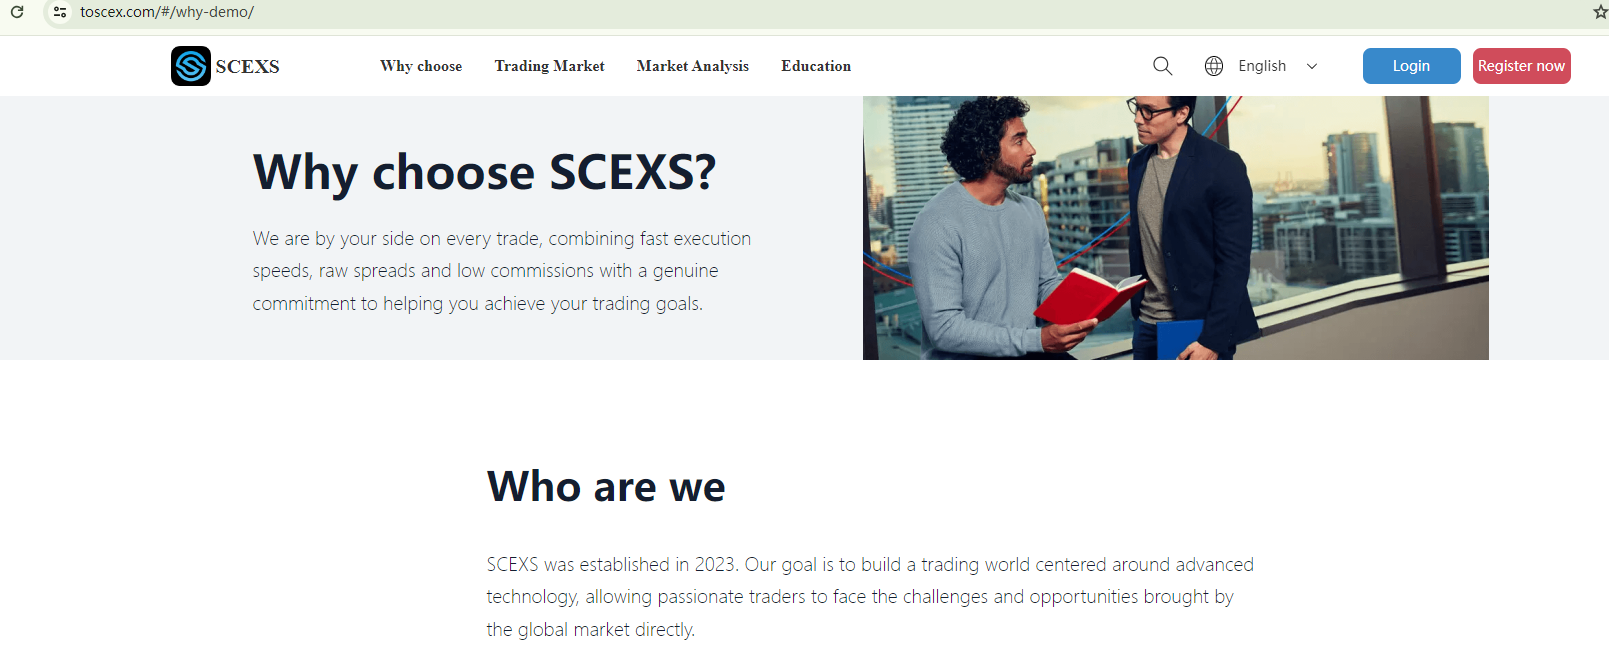This screenshot has height=657, width=1609.
Task: Open search with the magnifier icon
Action: tap(1162, 66)
